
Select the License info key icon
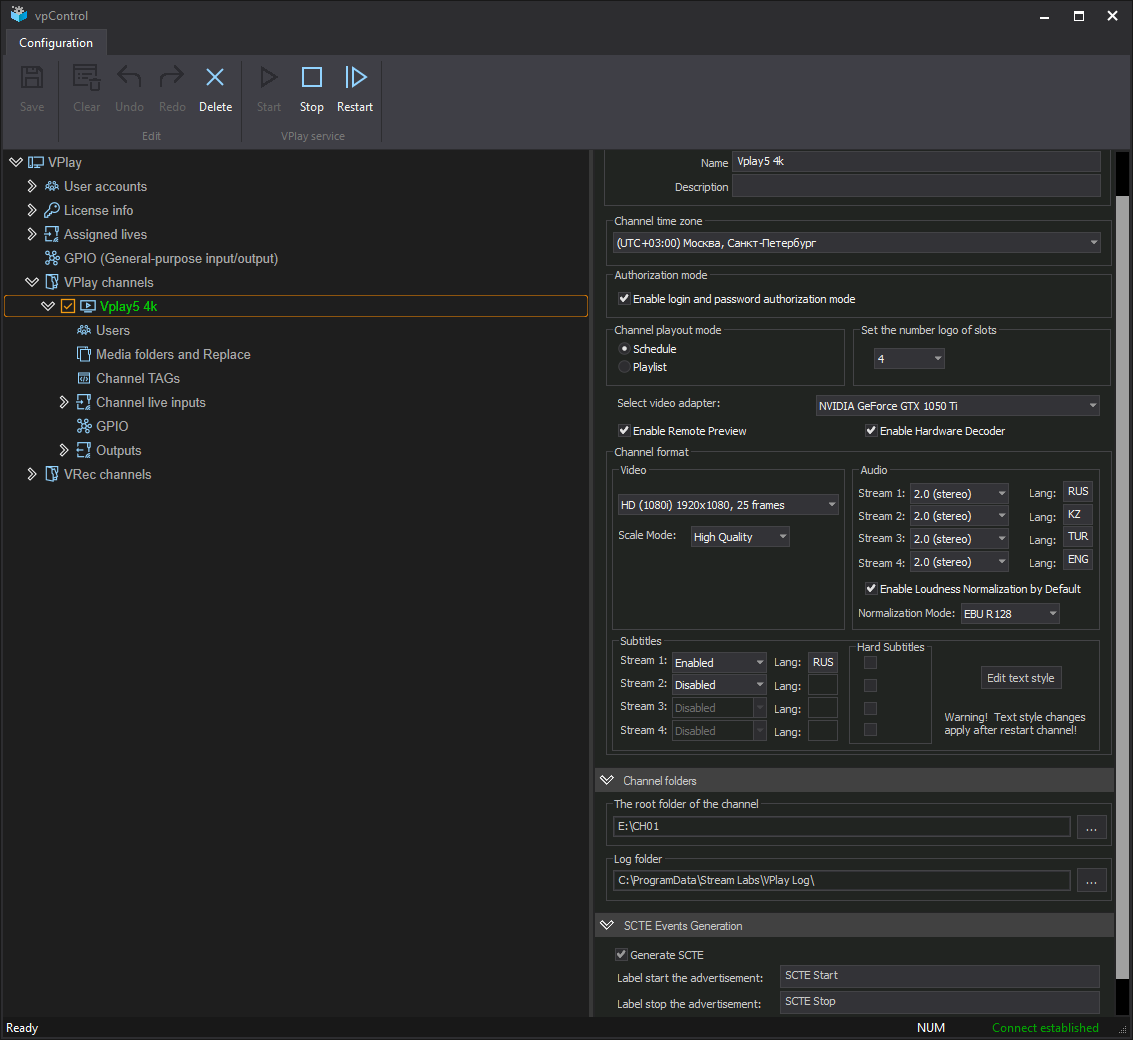point(52,210)
